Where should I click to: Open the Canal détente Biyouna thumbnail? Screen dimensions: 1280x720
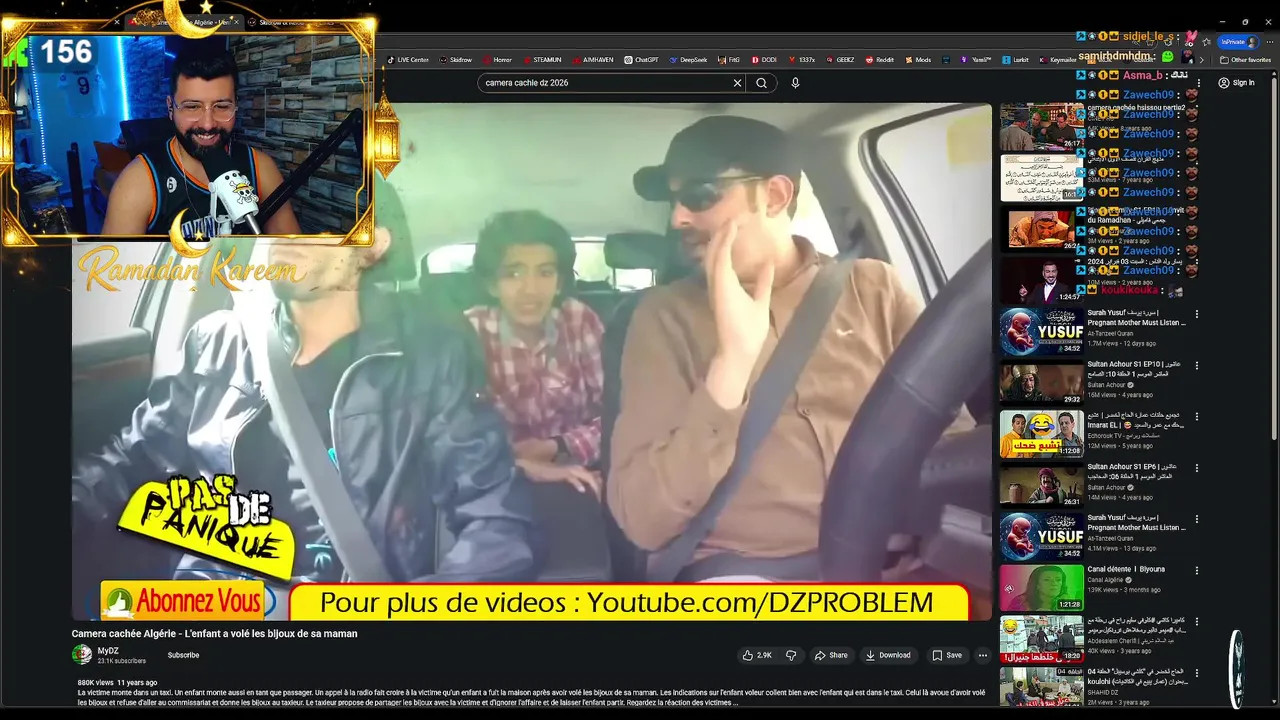1041,588
